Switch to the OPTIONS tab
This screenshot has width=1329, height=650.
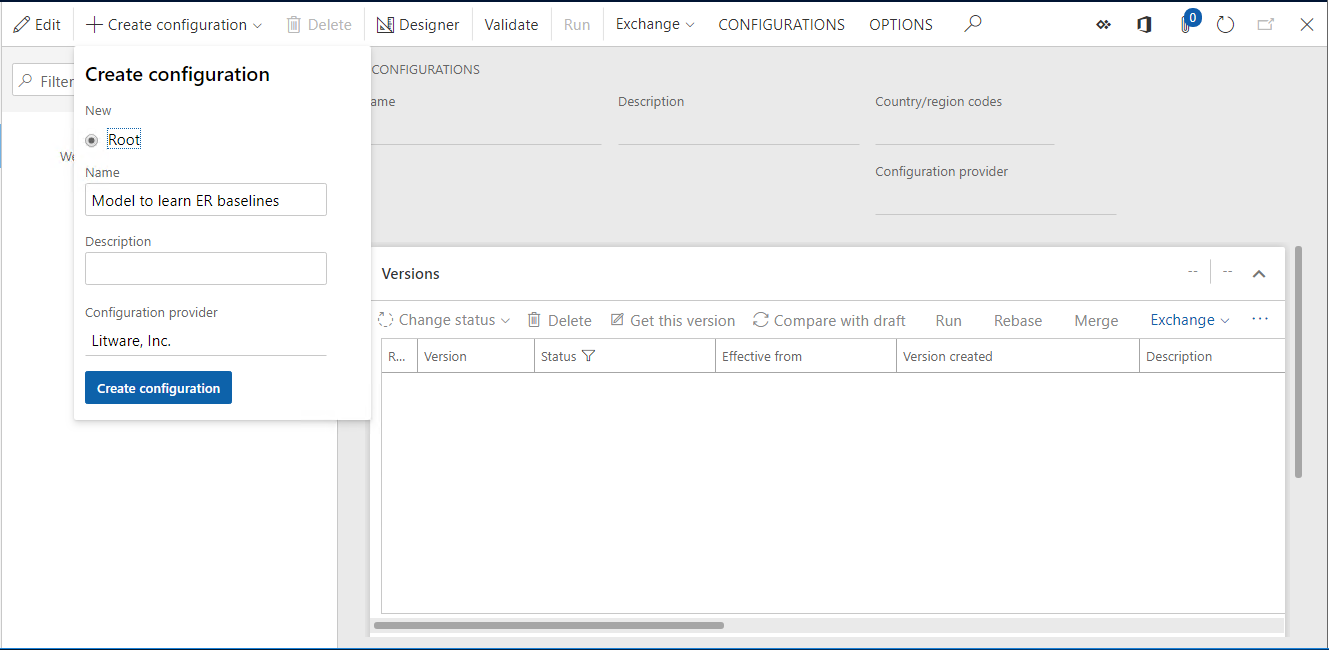pos(900,24)
